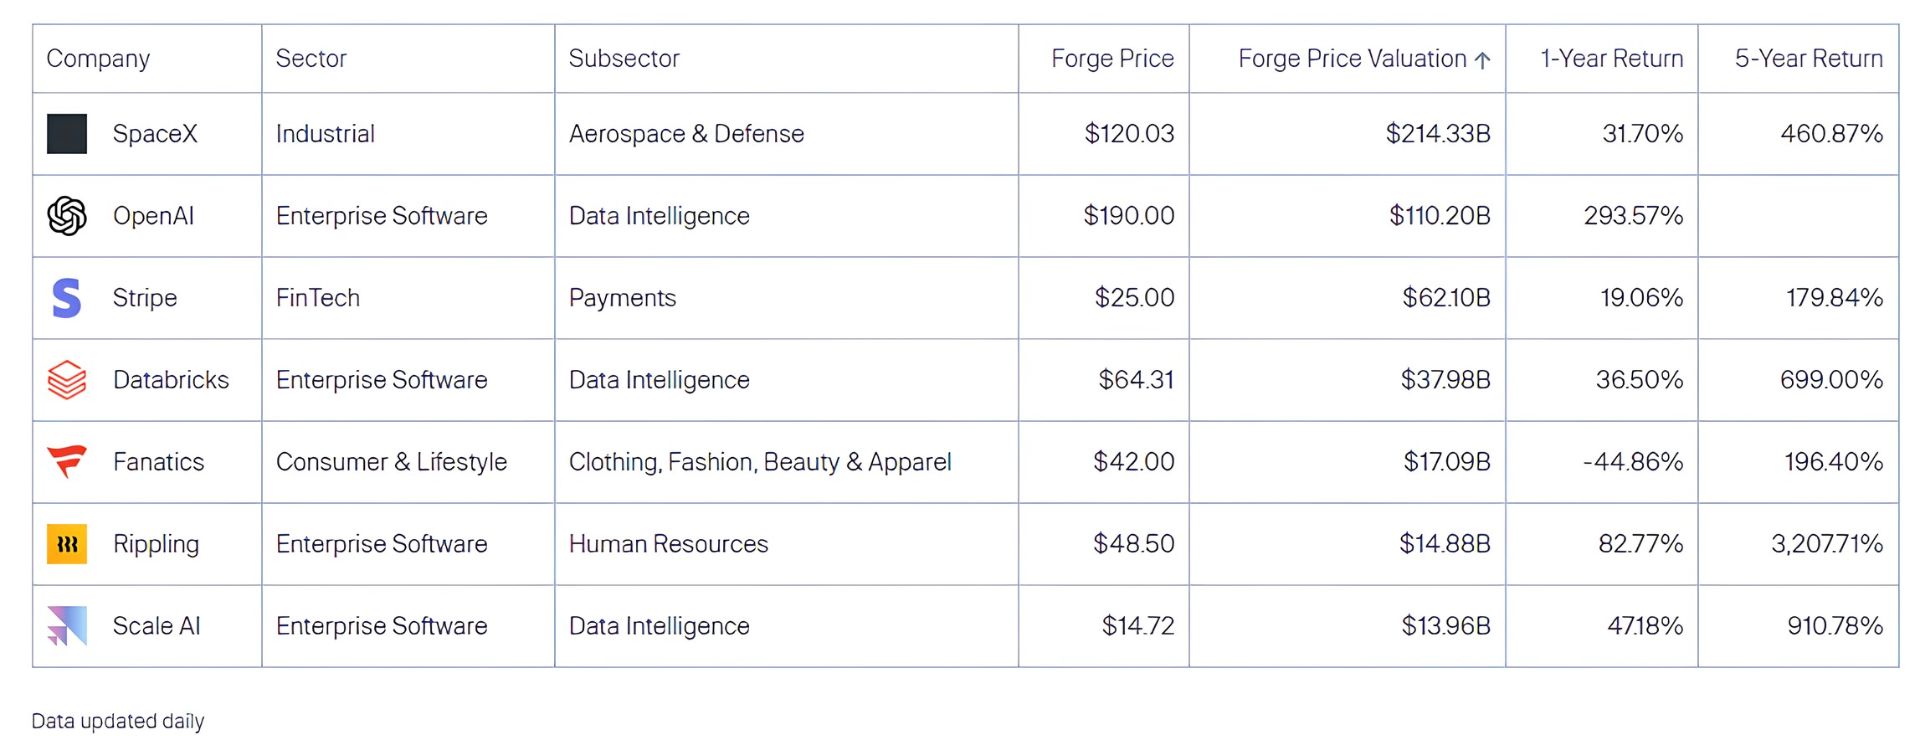Open the Rippling company name link
This screenshot has height=740, width=1920.
tap(156, 544)
